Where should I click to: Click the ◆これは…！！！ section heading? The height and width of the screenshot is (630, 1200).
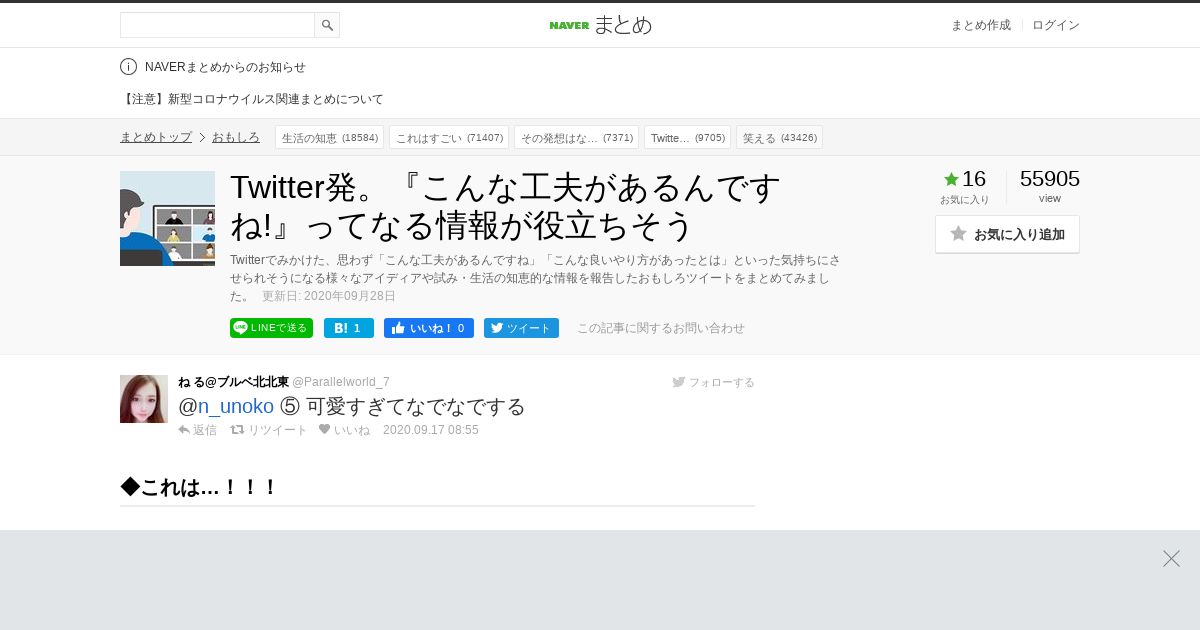click(199, 487)
